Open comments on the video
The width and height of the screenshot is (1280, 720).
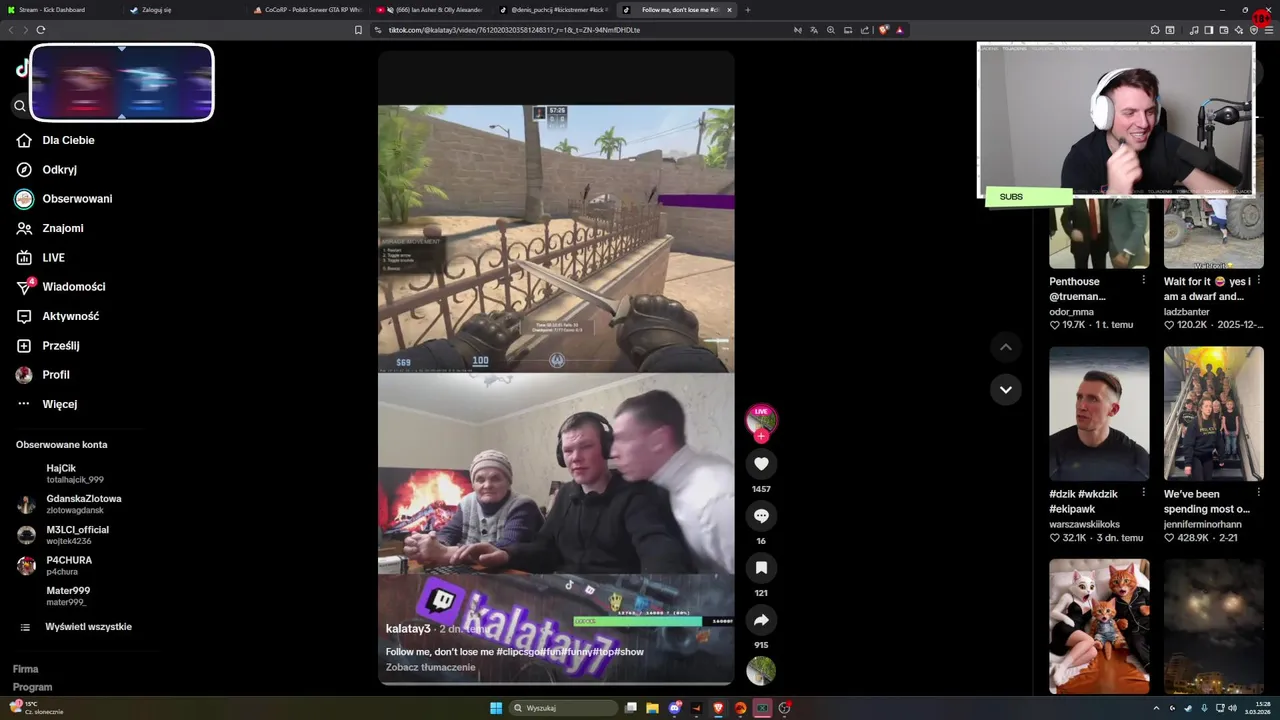point(761,516)
